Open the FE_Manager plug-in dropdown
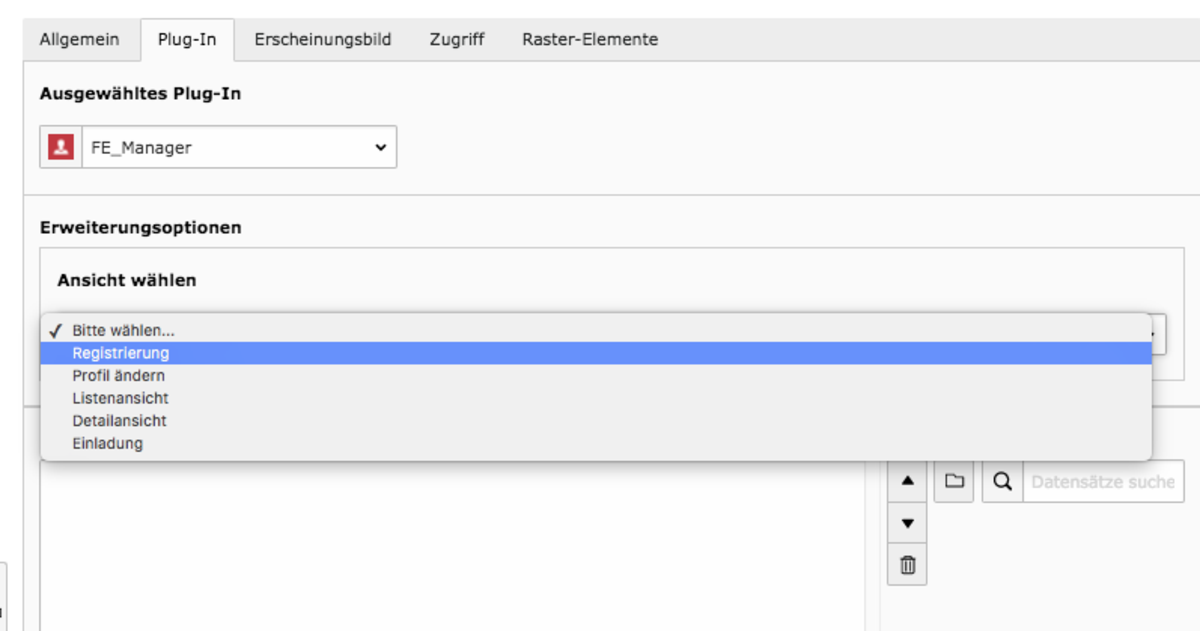The image size is (1200, 631). [218, 147]
